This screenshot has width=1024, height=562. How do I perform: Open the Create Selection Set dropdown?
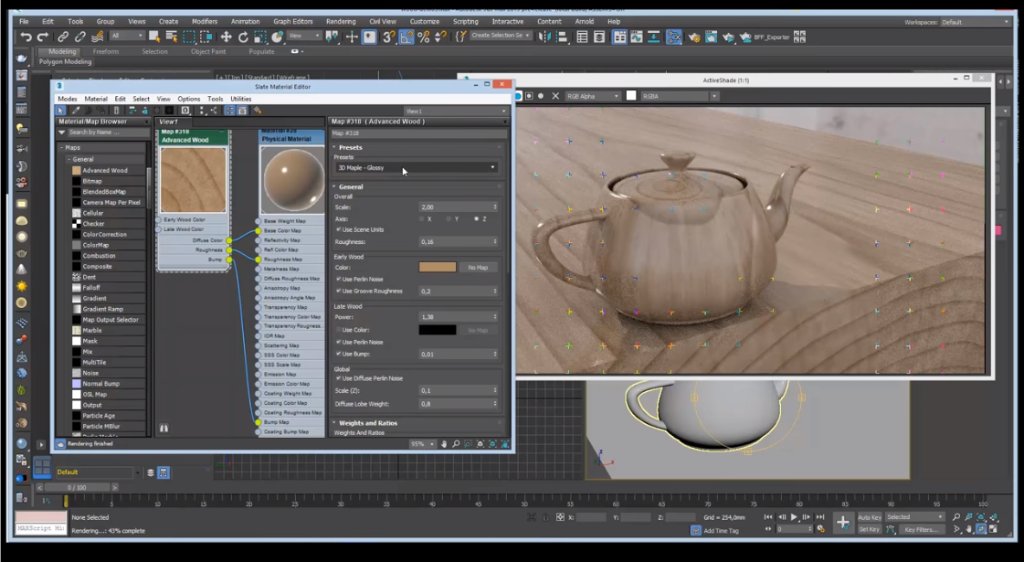pyautogui.click(x=501, y=36)
